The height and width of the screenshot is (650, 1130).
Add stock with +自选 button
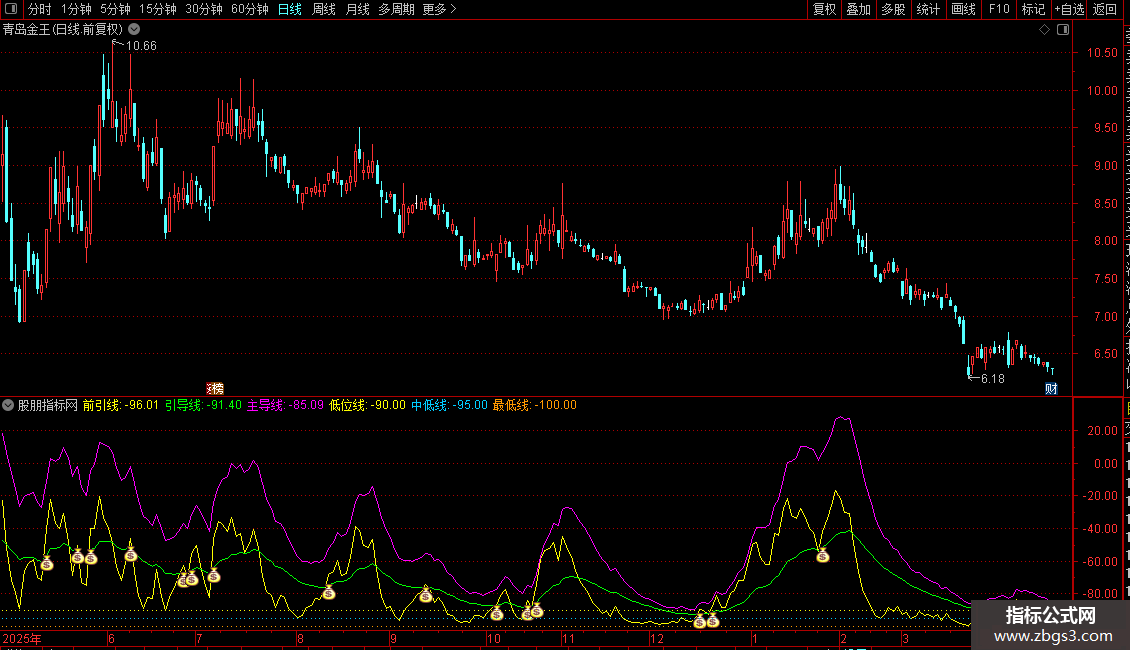coord(1069,10)
